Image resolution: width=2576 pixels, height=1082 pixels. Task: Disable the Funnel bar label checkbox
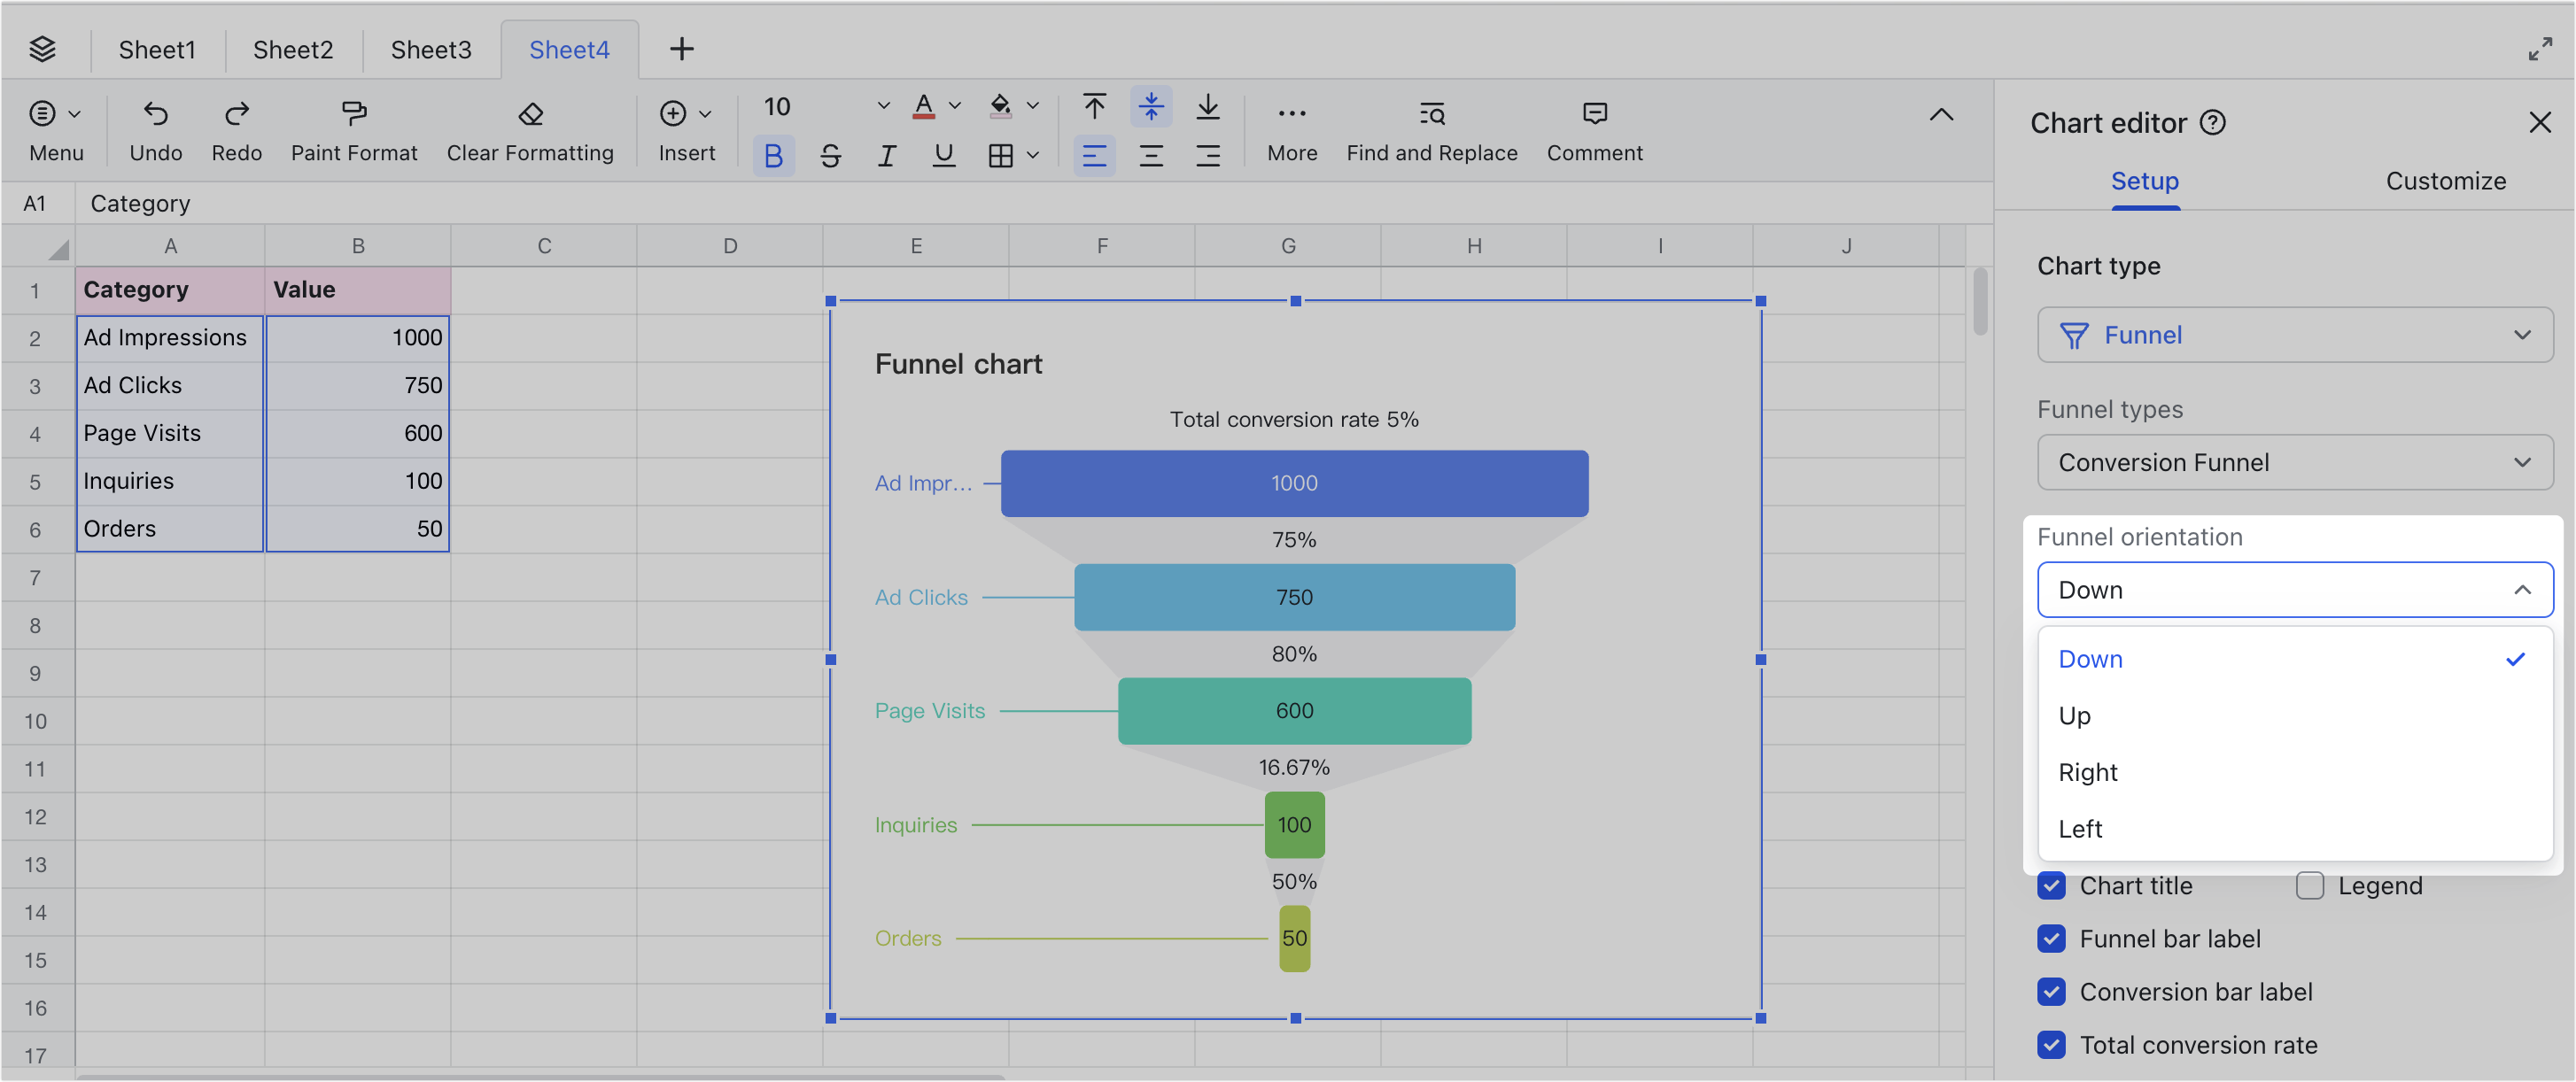pyautogui.click(x=2051, y=939)
